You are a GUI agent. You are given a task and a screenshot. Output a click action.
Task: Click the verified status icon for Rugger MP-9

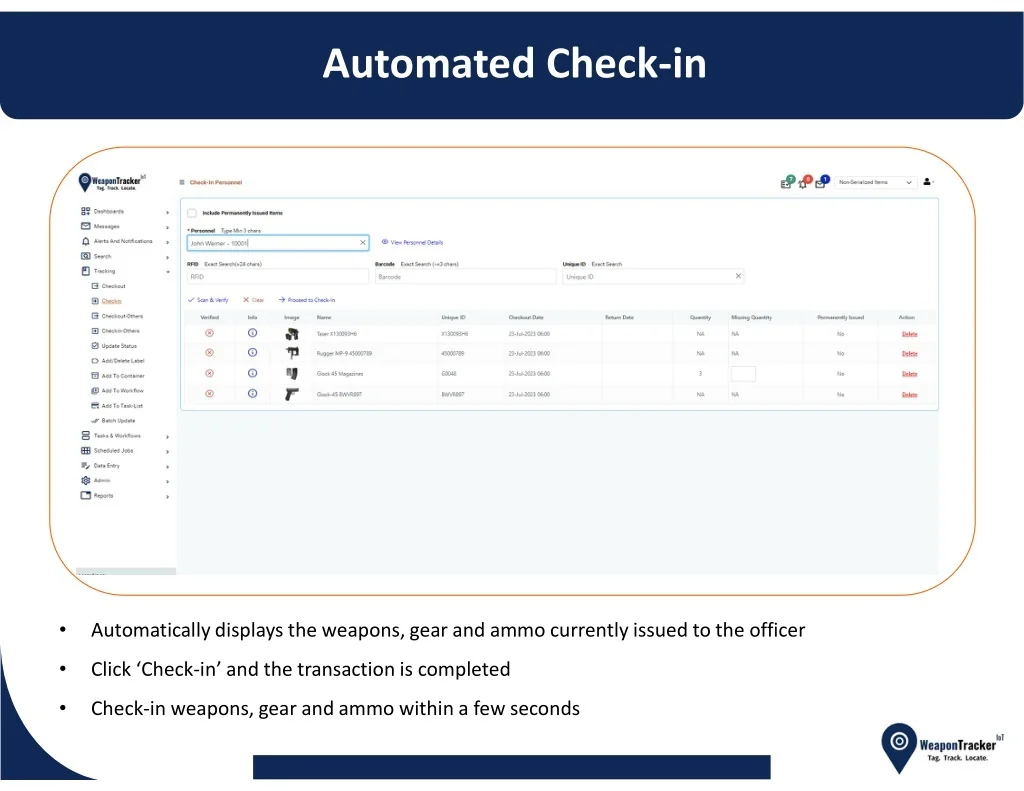coord(210,353)
